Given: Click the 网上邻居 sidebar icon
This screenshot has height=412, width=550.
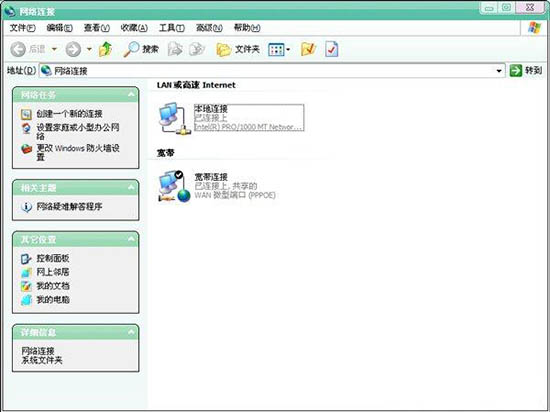Looking at the screenshot, I should pyautogui.click(x=26, y=272).
